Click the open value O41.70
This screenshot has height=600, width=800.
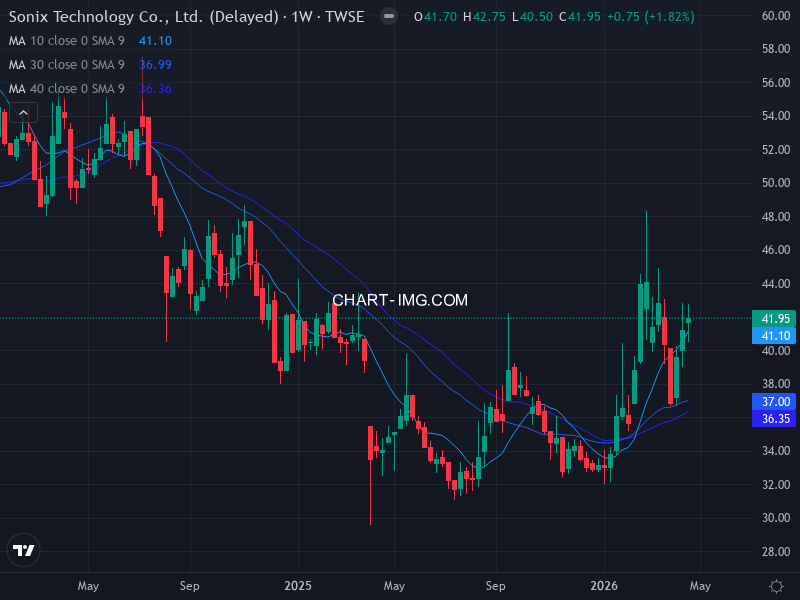tap(435, 17)
